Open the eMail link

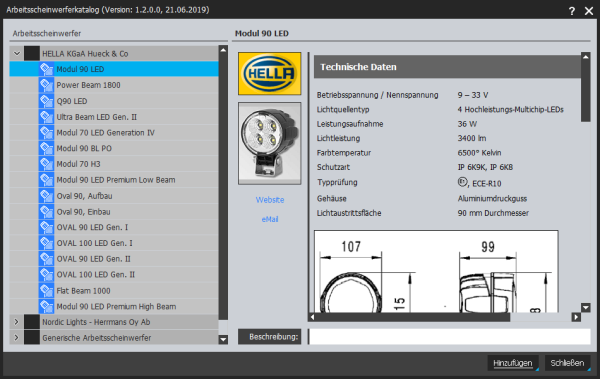270,219
